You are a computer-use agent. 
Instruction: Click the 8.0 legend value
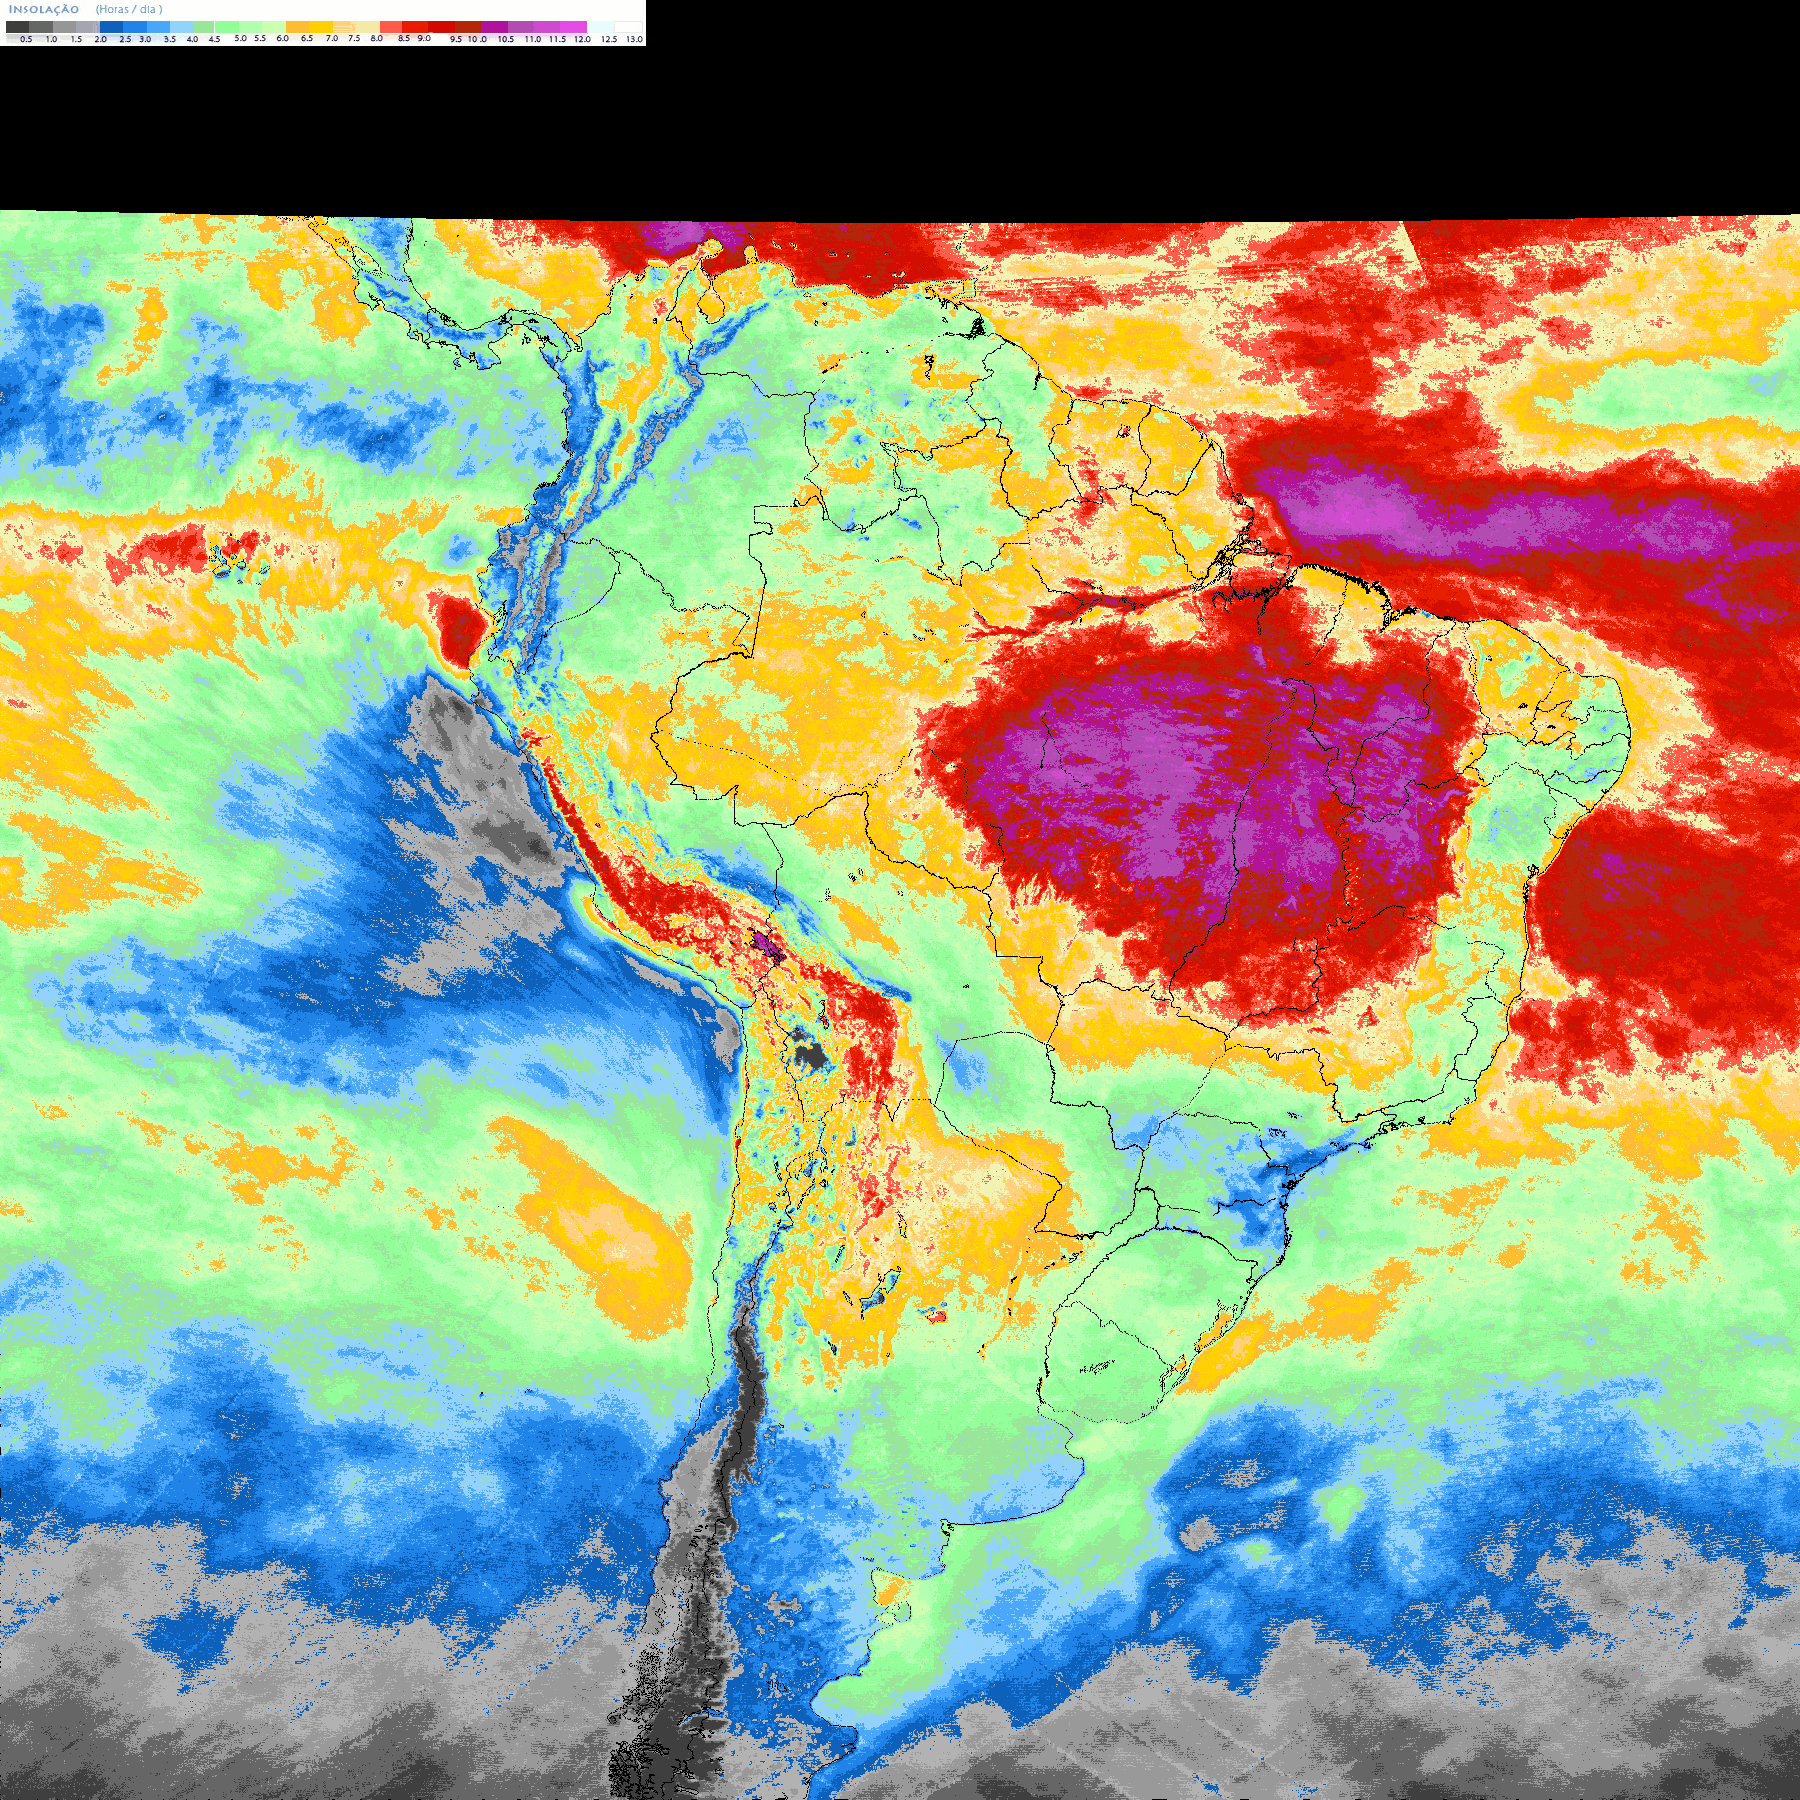click(x=377, y=38)
